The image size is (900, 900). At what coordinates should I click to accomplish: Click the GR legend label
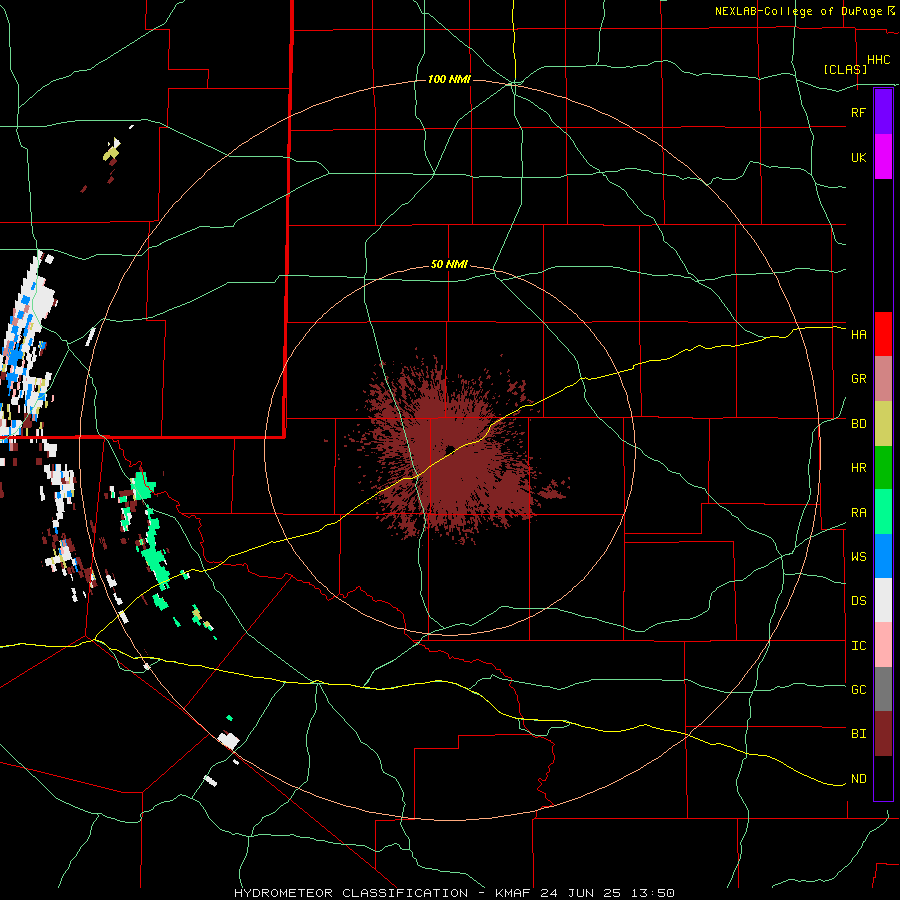click(x=859, y=379)
